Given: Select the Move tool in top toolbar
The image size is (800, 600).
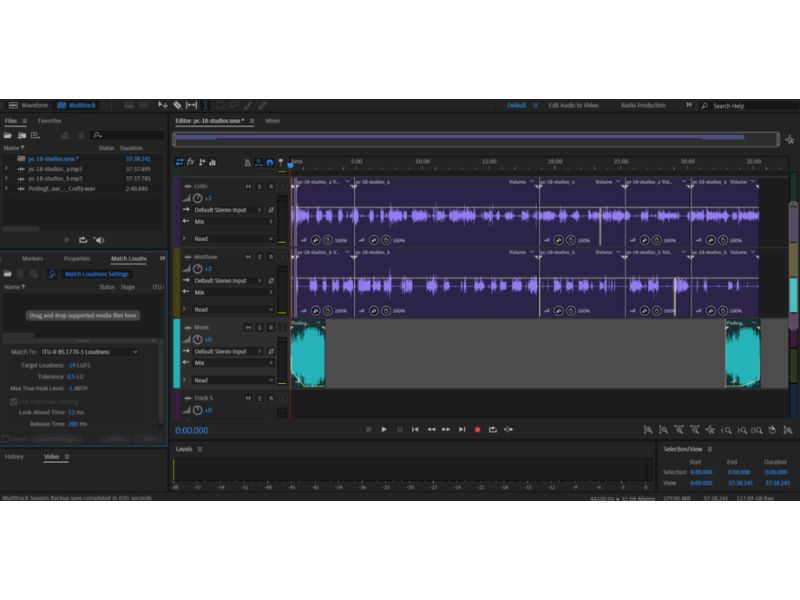Looking at the screenshot, I should coord(163,105).
